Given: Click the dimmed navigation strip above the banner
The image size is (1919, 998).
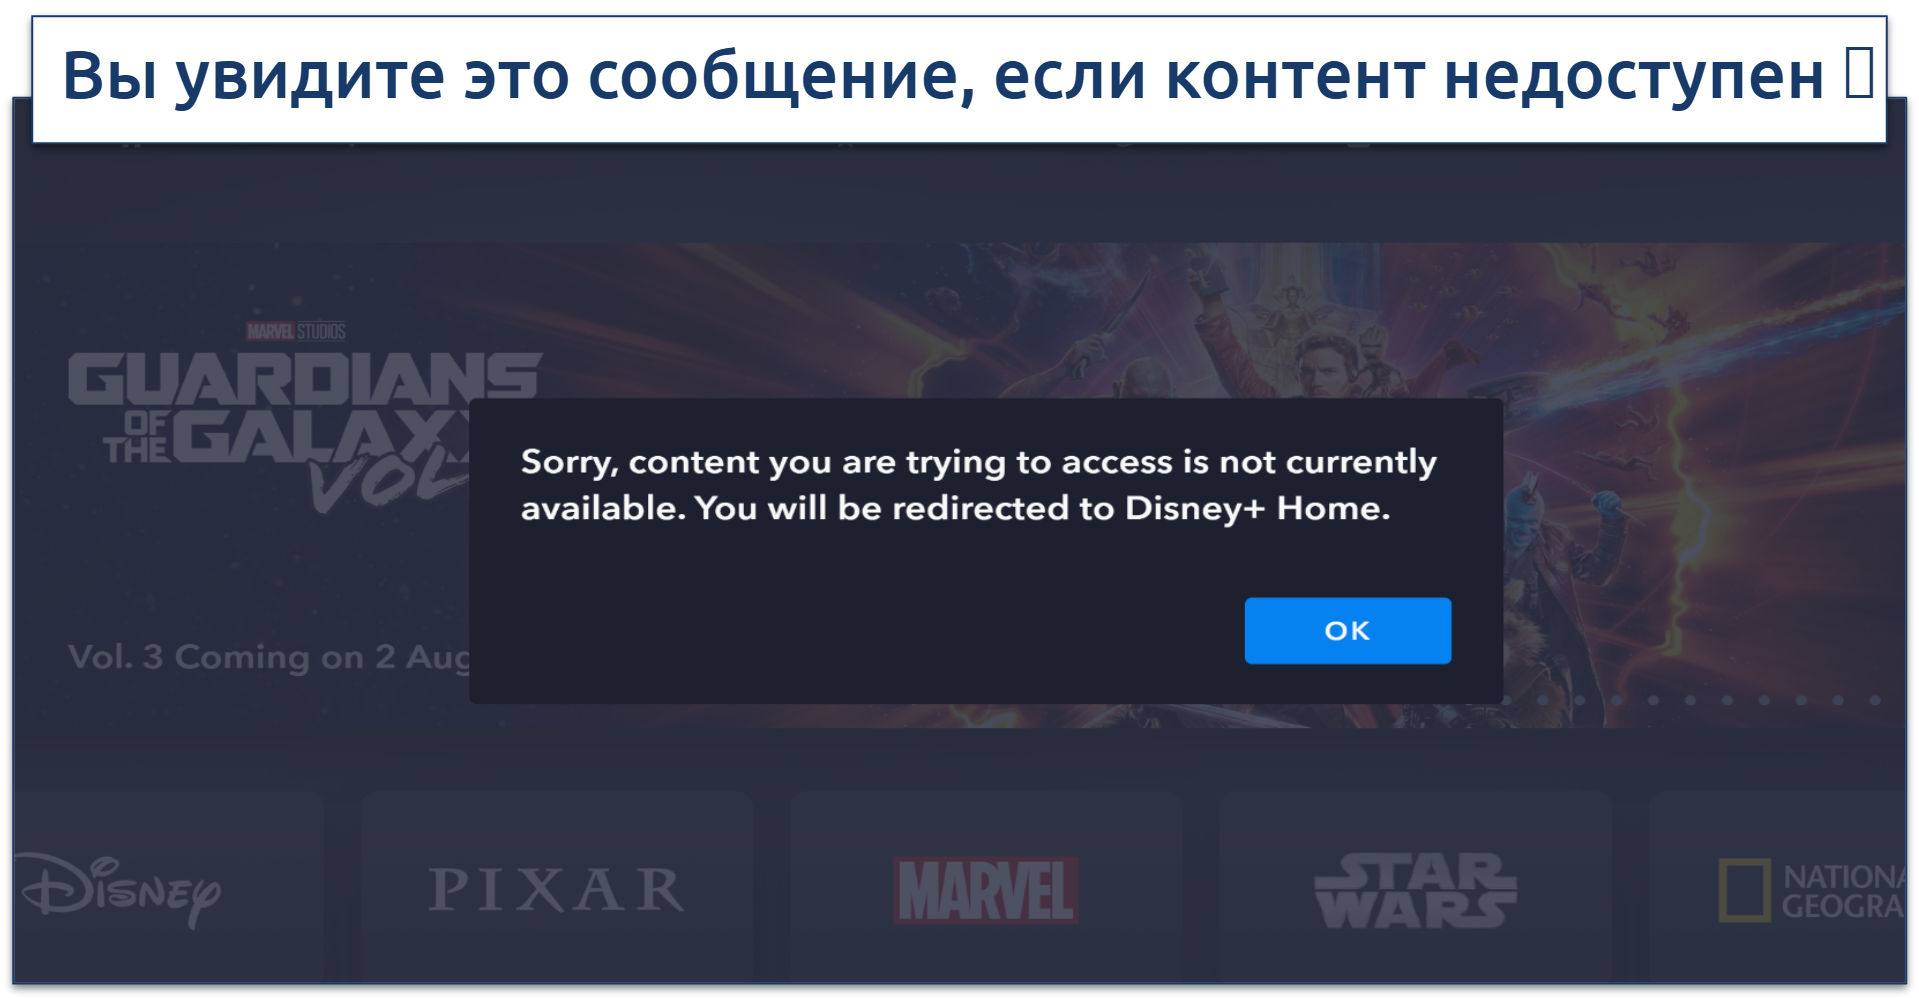Looking at the screenshot, I should tap(959, 192).
